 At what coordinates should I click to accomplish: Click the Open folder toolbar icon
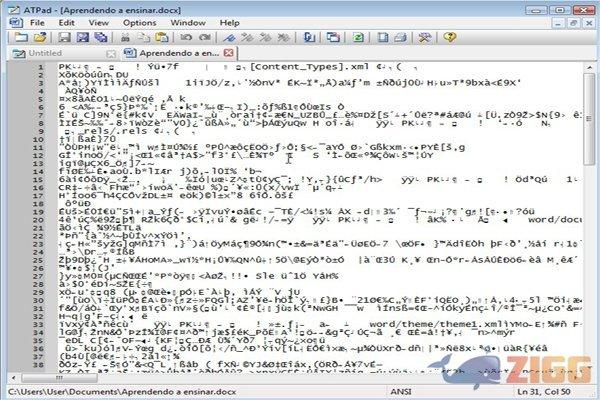[x=41, y=37]
